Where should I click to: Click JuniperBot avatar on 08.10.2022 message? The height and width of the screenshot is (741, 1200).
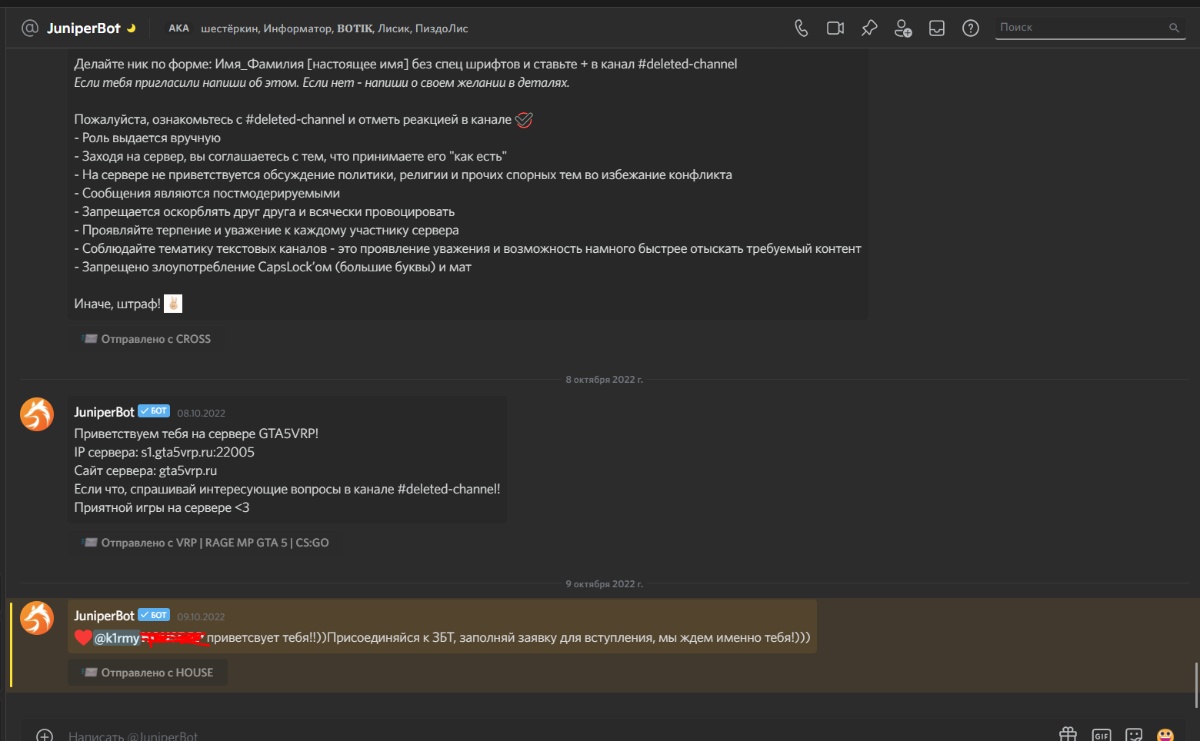click(x=37, y=414)
